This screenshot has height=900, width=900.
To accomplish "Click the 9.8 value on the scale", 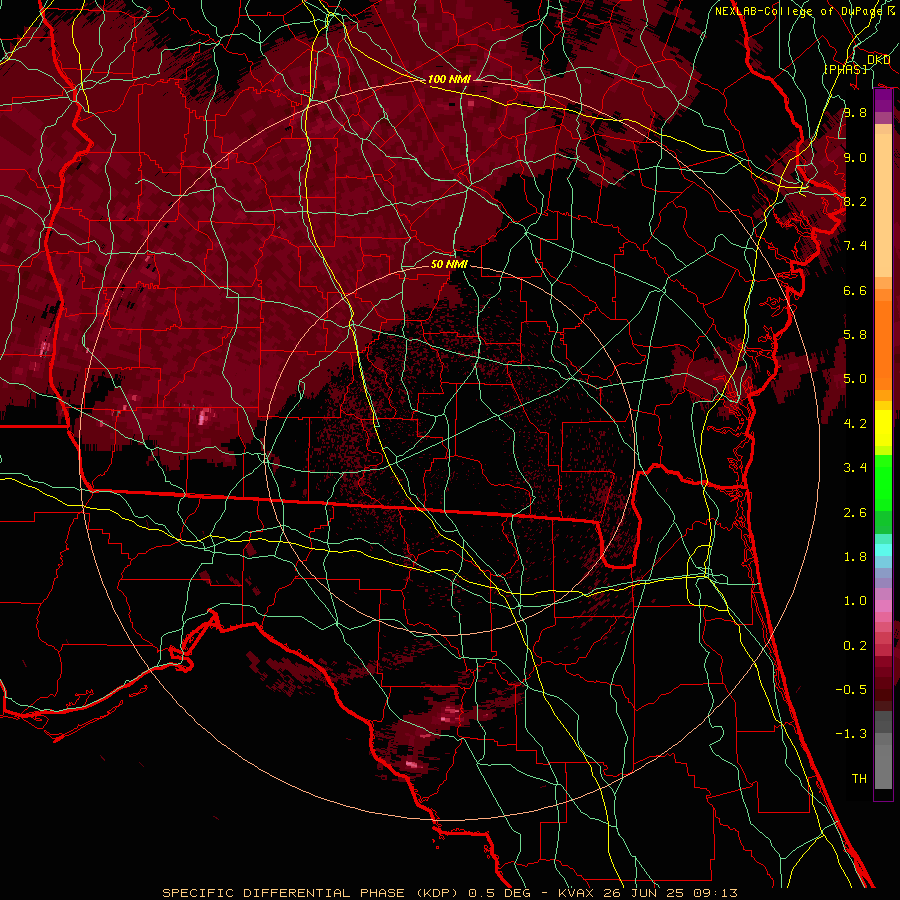I will pos(855,112).
